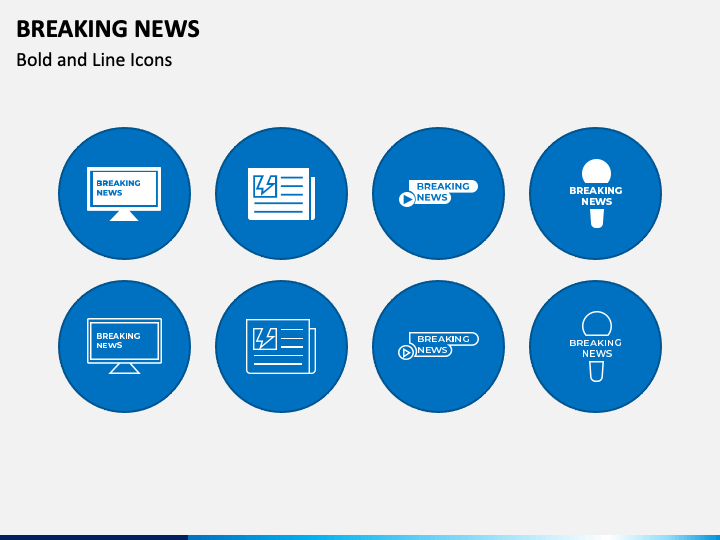Screen dimensions: 720x540
Task: Select the line-style newspaper icon
Action: pos(281,346)
